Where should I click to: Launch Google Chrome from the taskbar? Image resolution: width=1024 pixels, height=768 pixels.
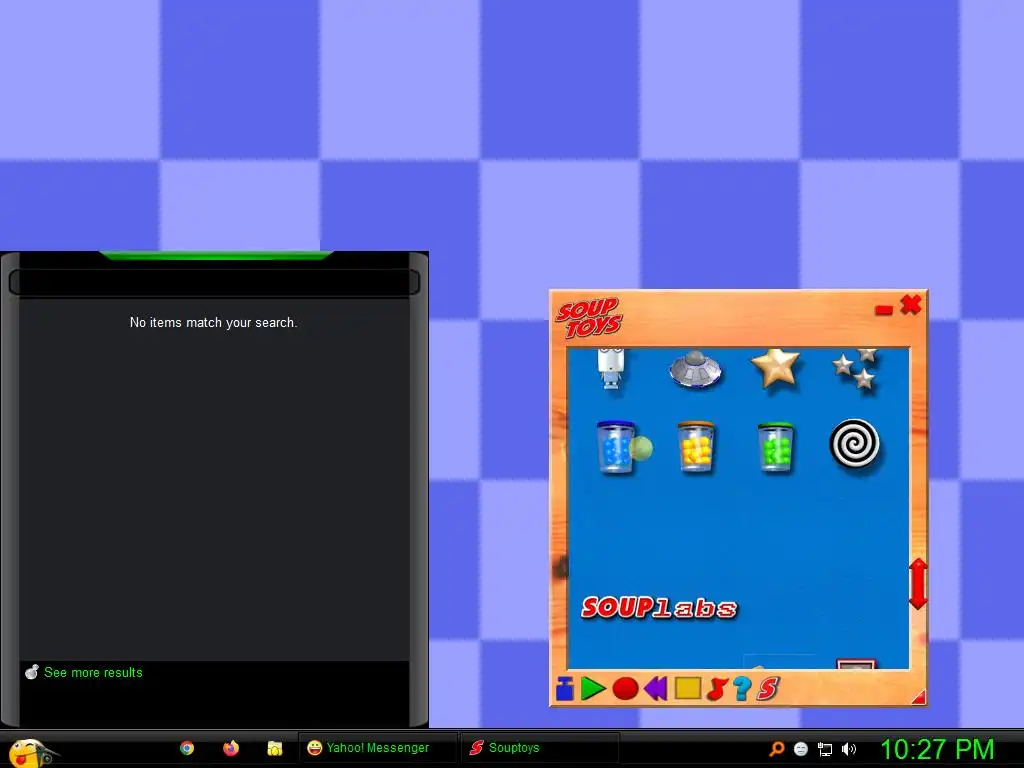pyautogui.click(x=187, y=748)
